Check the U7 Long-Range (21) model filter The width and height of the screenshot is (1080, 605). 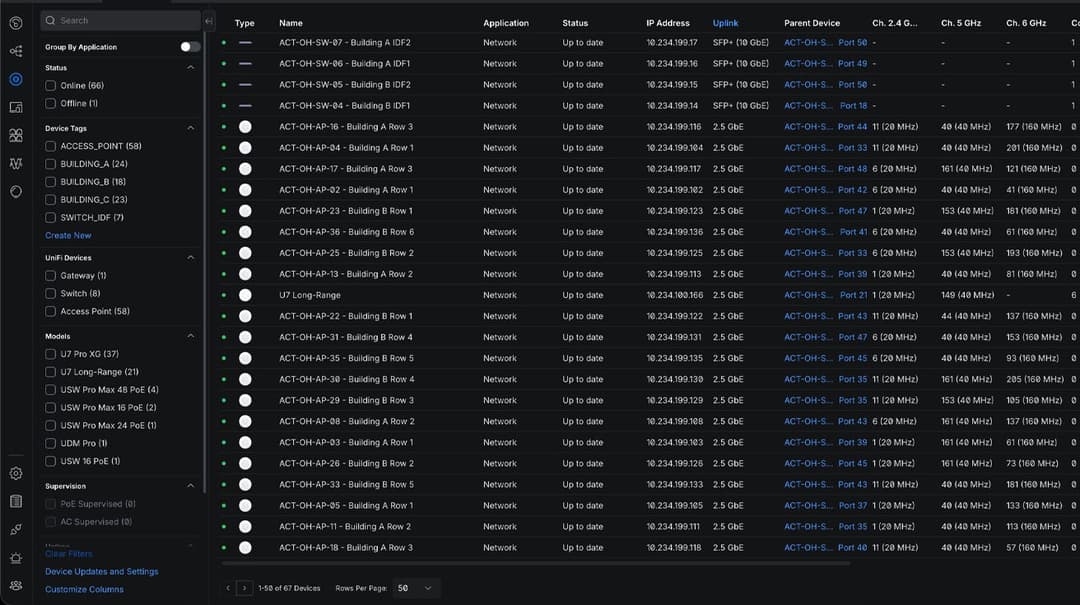tap(50, 372)
